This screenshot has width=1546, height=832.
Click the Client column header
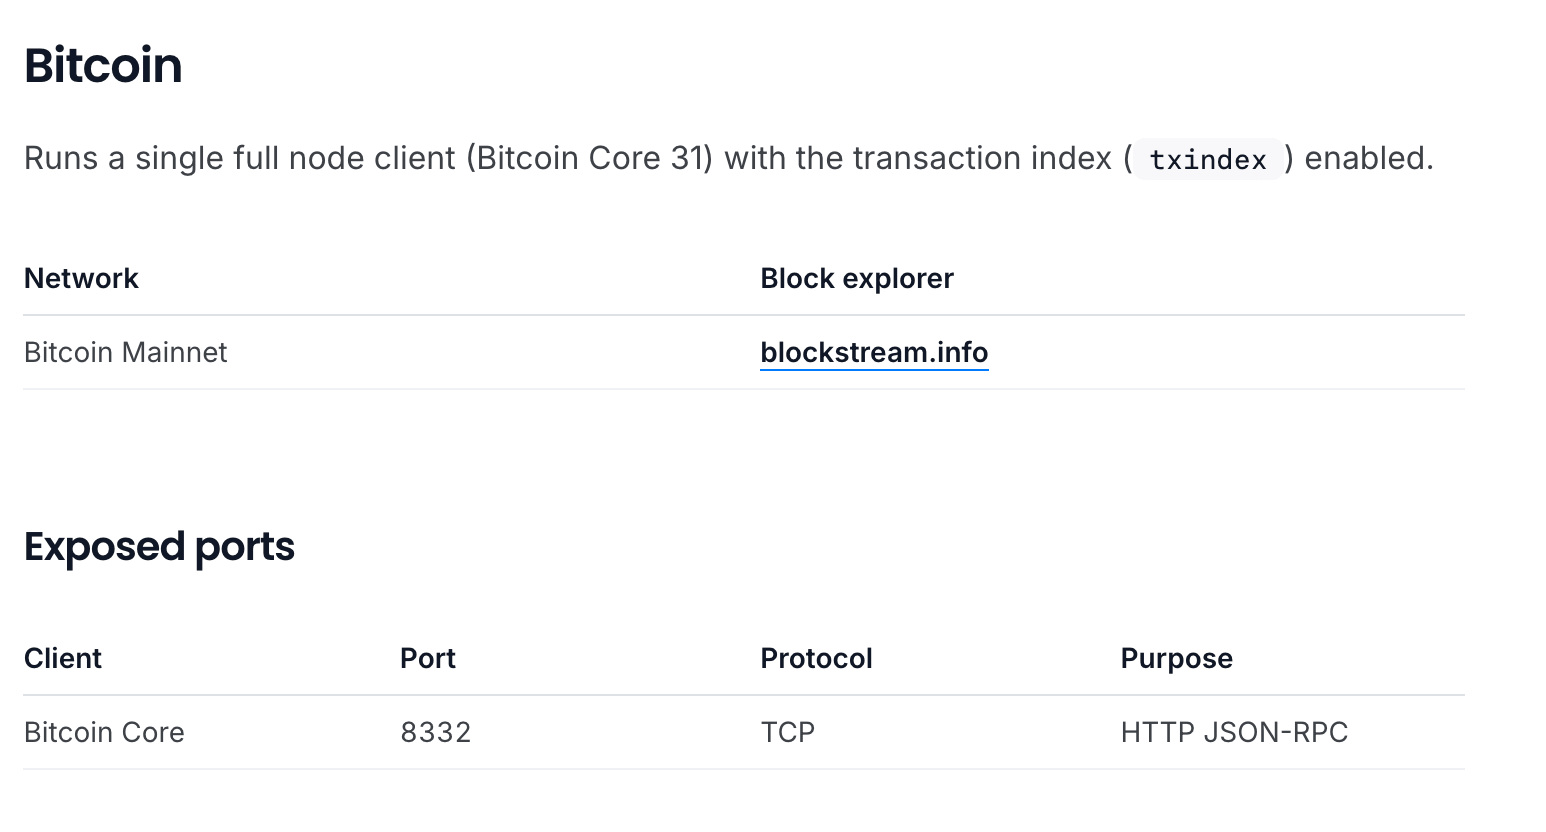coord(63,658)
